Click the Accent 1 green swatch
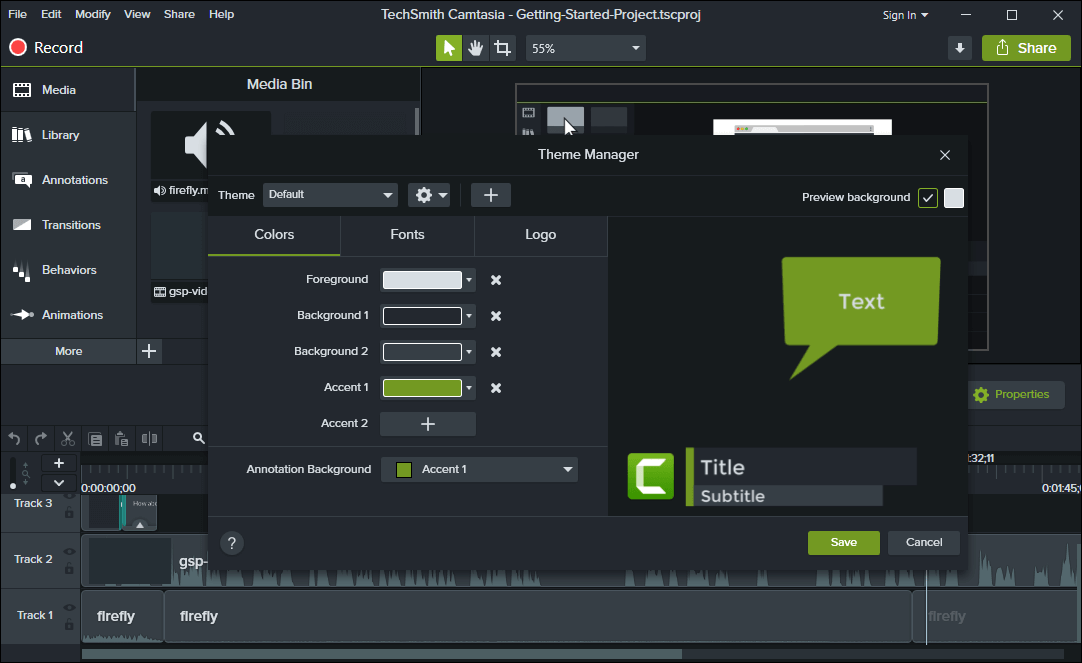Image resolution: width=1082 pixels, height=663 pixels. click(422, 388)
